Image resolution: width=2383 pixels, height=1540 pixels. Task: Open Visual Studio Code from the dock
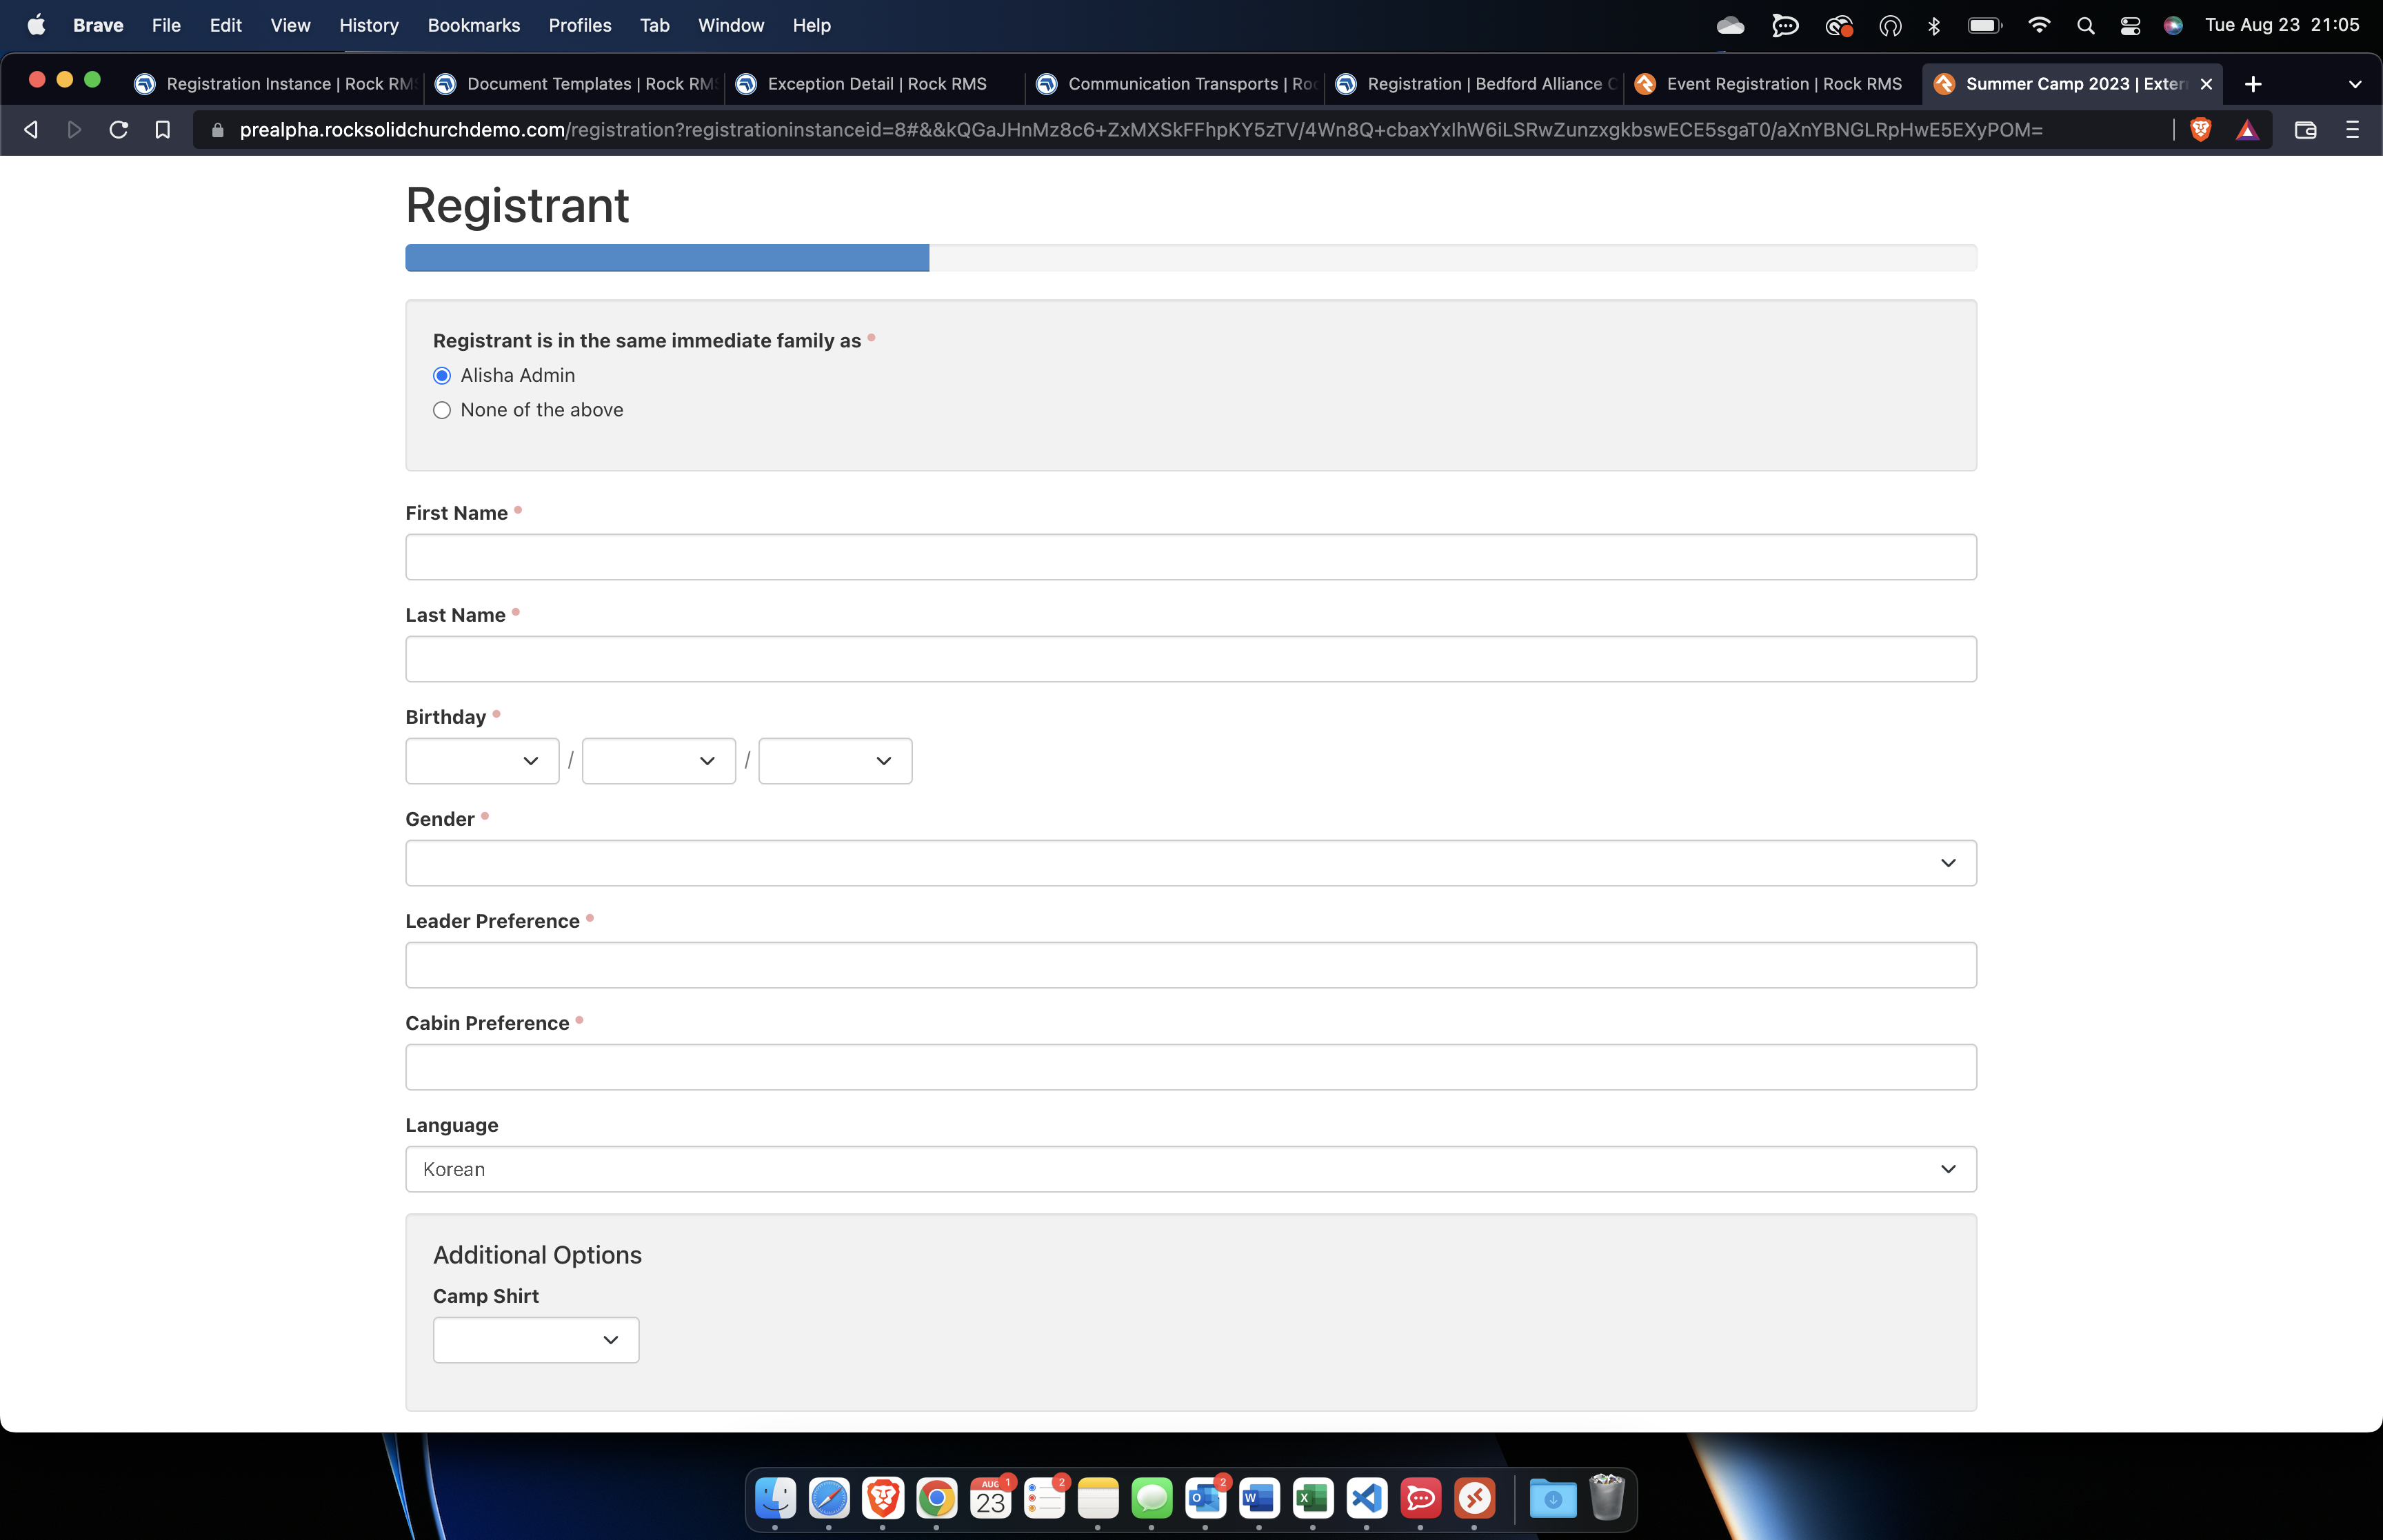pos(1366,1499)
